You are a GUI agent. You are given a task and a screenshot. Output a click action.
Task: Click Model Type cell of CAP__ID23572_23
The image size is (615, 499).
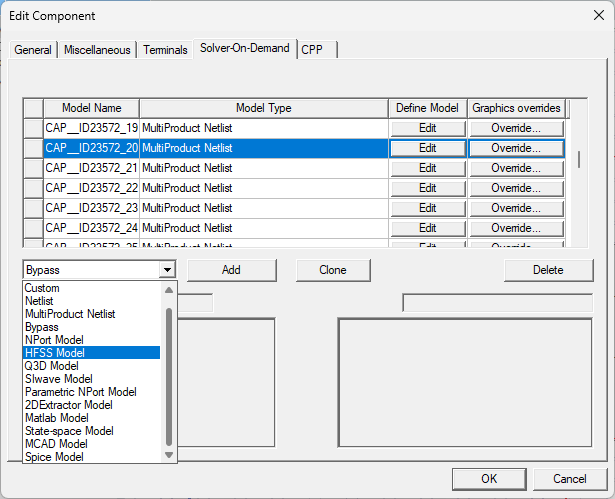pyautogui.click(x=264, y=208)
